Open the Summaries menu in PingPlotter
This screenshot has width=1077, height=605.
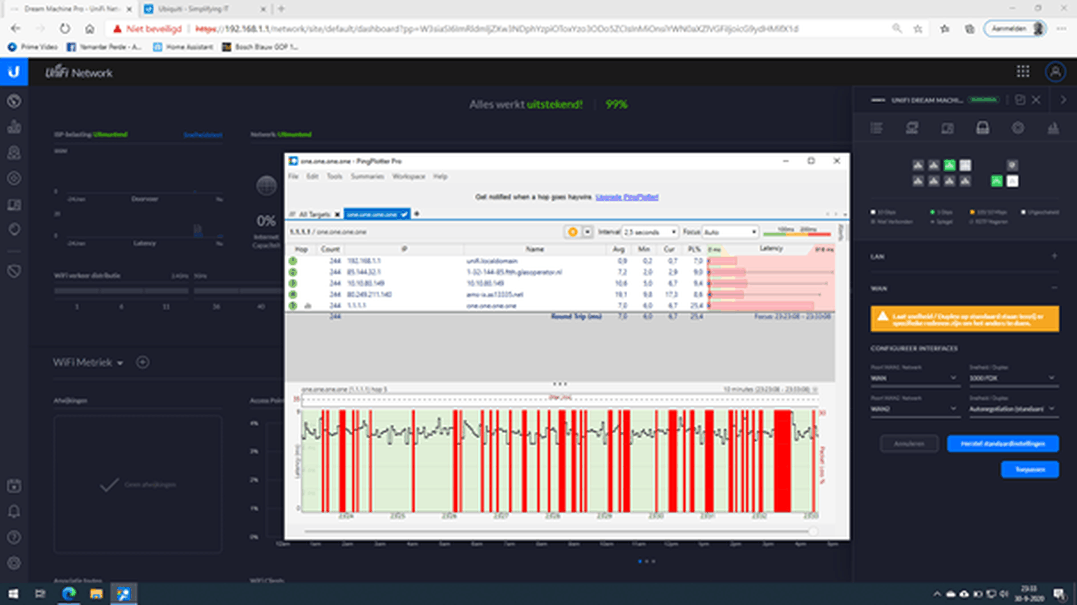367,176
